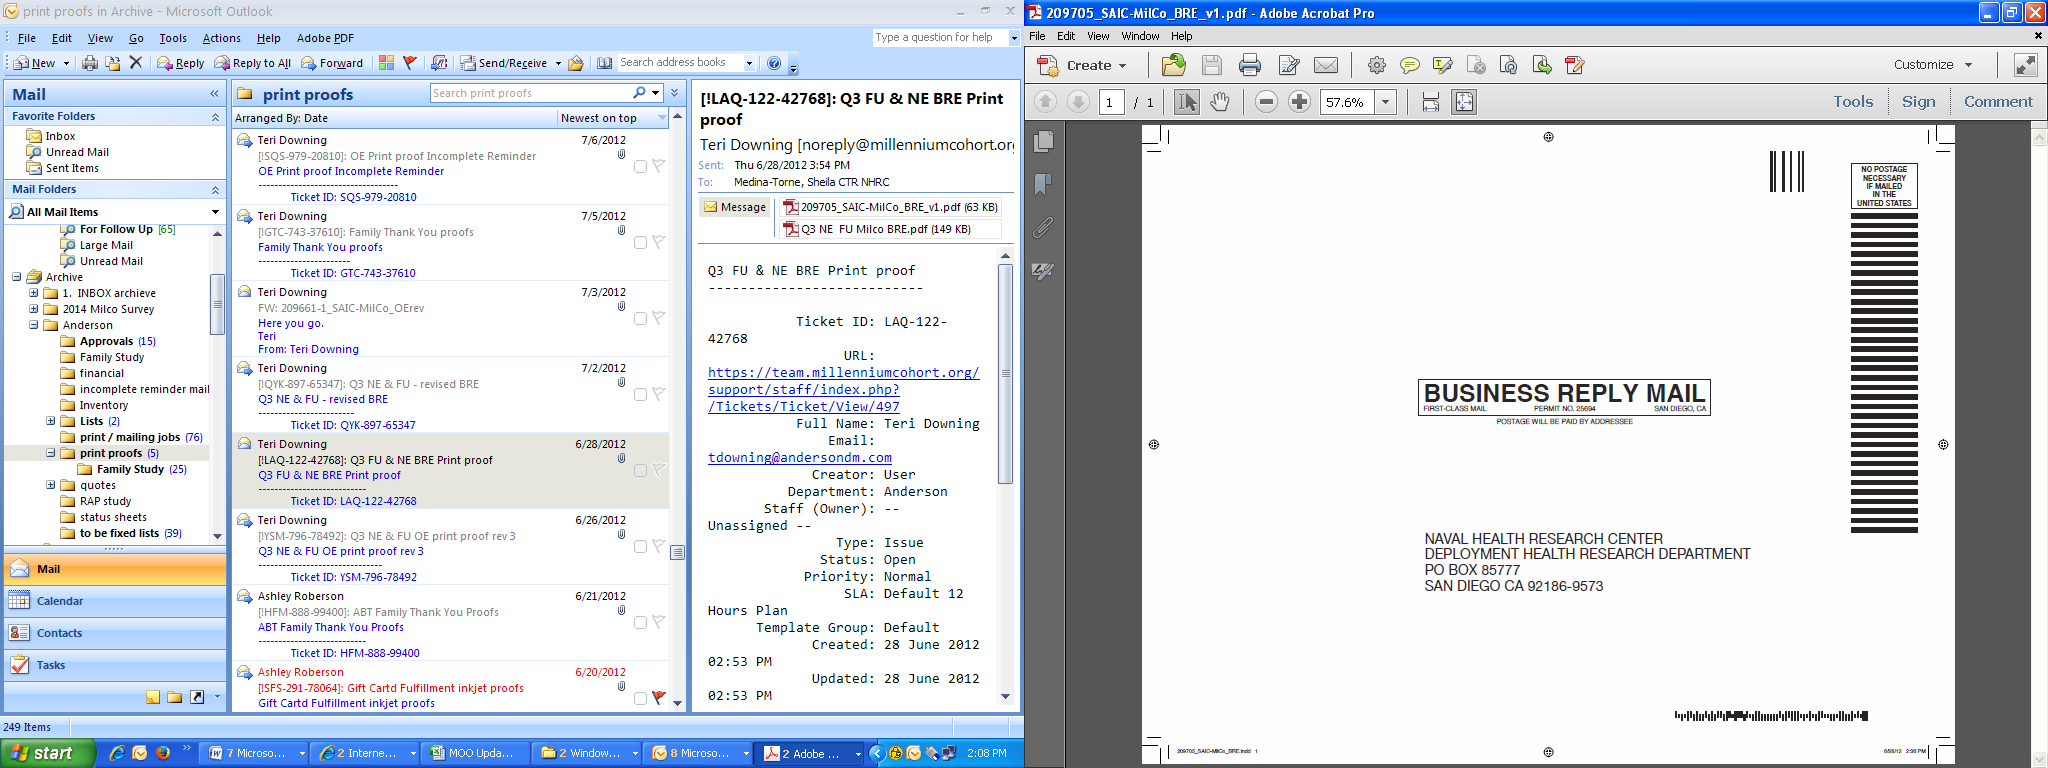Viewport: 2048px width, 768px height.
Task: Open the Comment pane tab in Acrobat
Action: [1998, 102]
